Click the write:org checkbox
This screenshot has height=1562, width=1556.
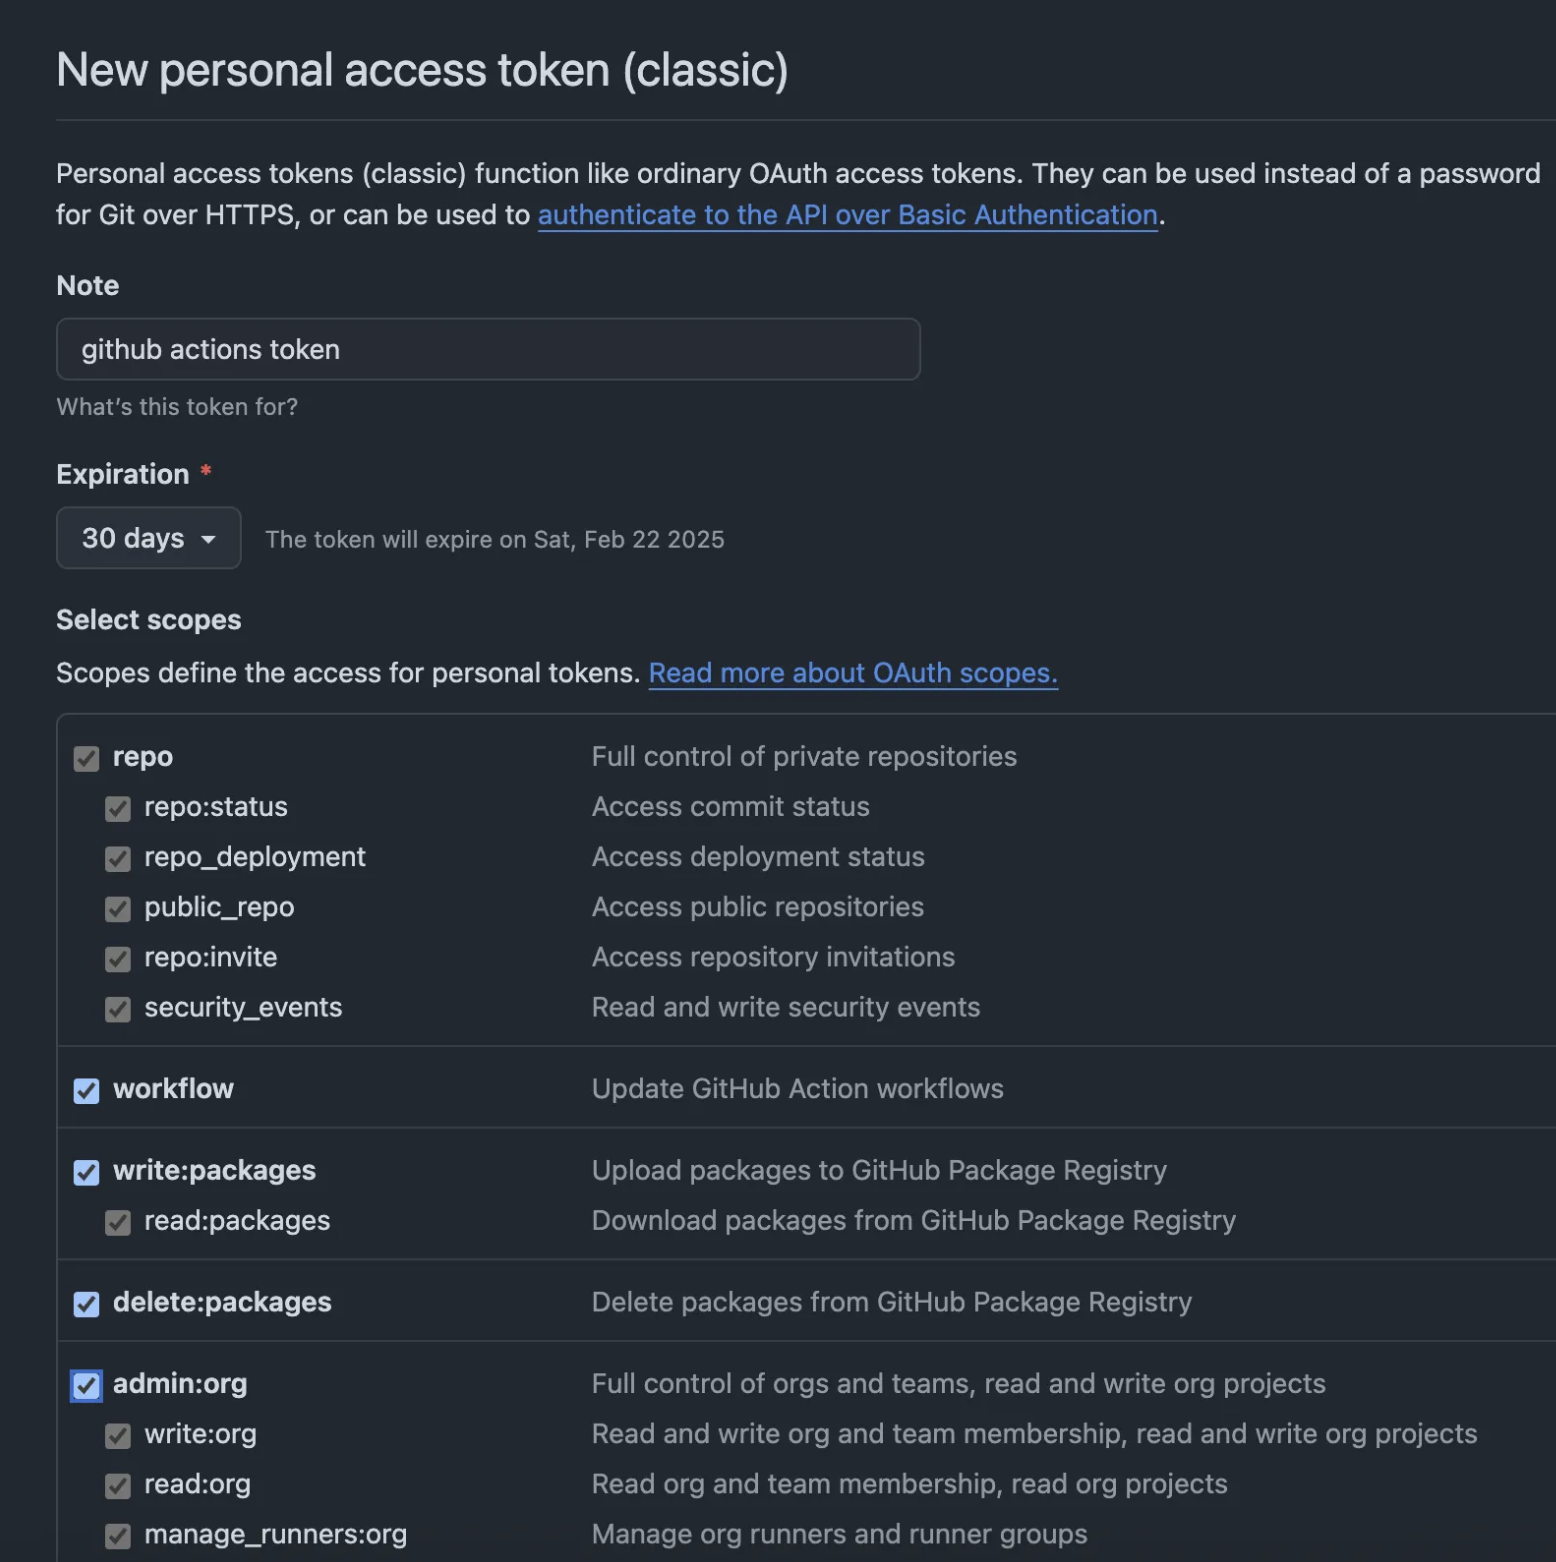pos(118,1436)
